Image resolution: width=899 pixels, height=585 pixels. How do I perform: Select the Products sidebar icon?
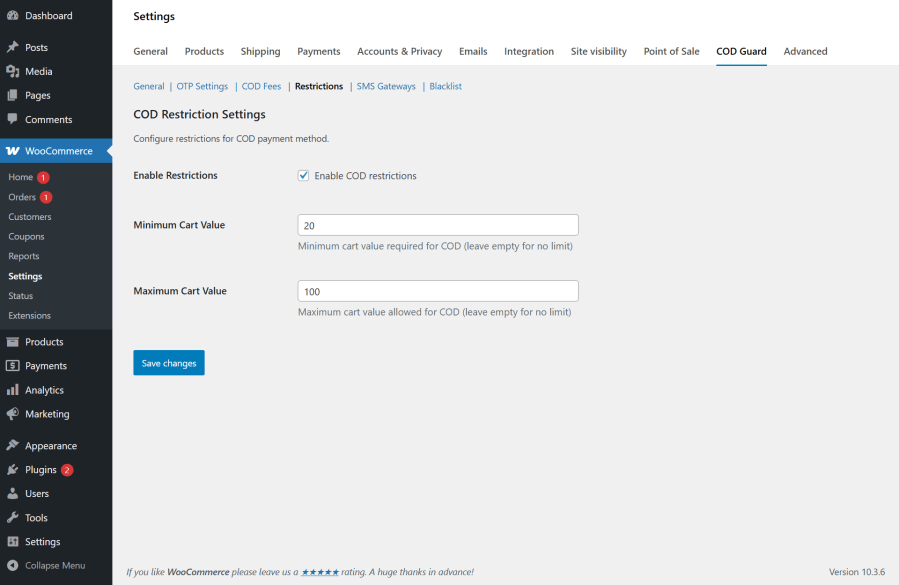click(x=12, y=341)
